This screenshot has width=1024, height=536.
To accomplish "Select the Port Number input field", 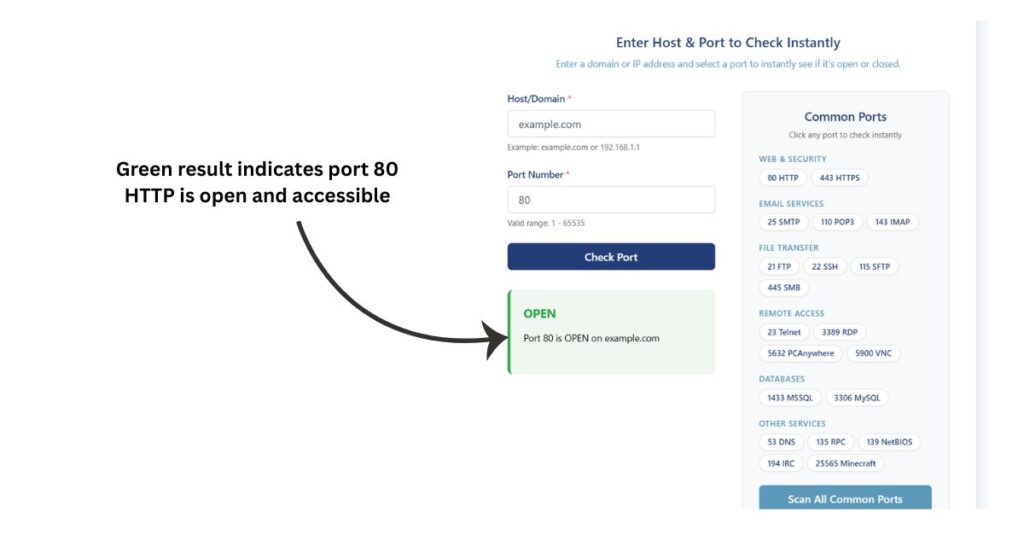I will tap(611, 200).
